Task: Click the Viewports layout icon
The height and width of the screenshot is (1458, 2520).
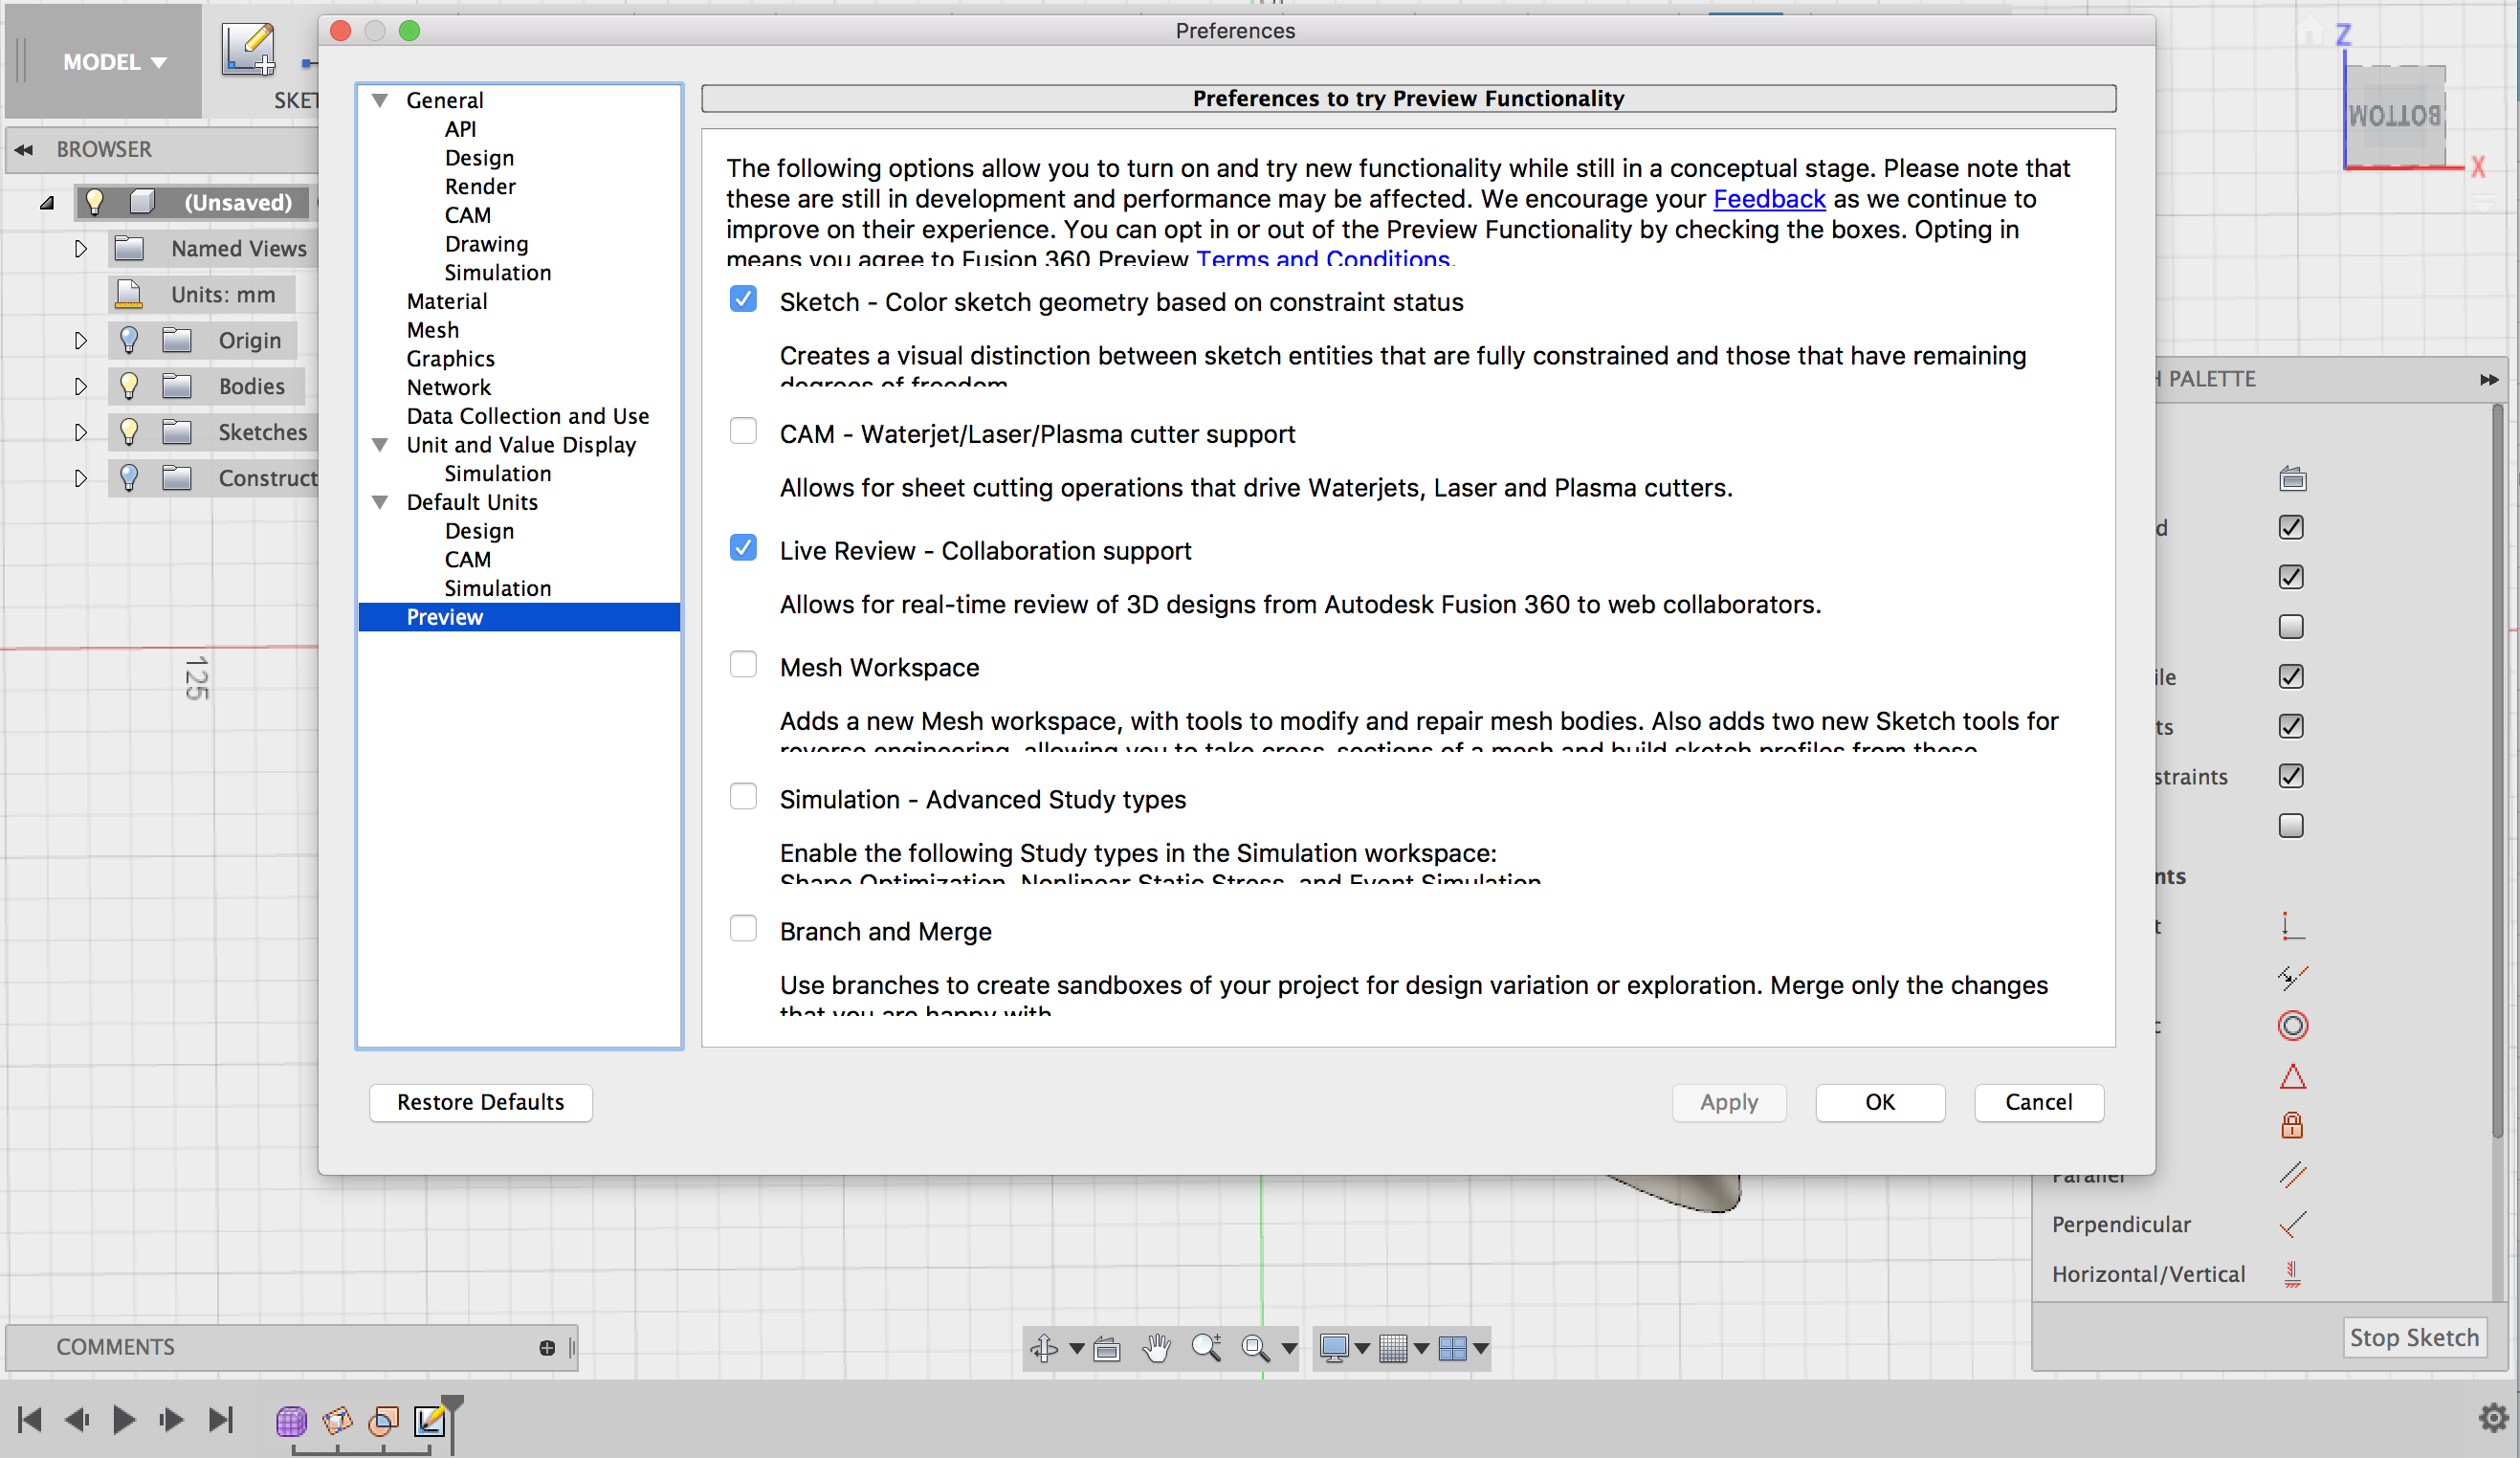Action: click(x=1452, y=1349)
